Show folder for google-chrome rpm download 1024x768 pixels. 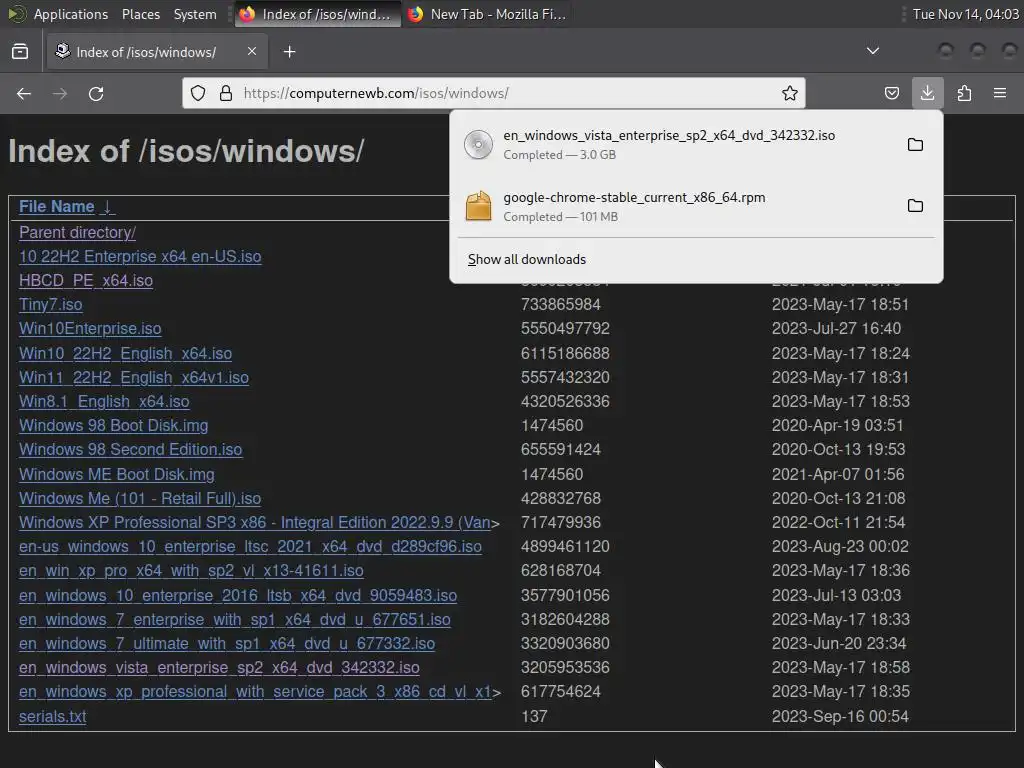(x=915, y=206)
